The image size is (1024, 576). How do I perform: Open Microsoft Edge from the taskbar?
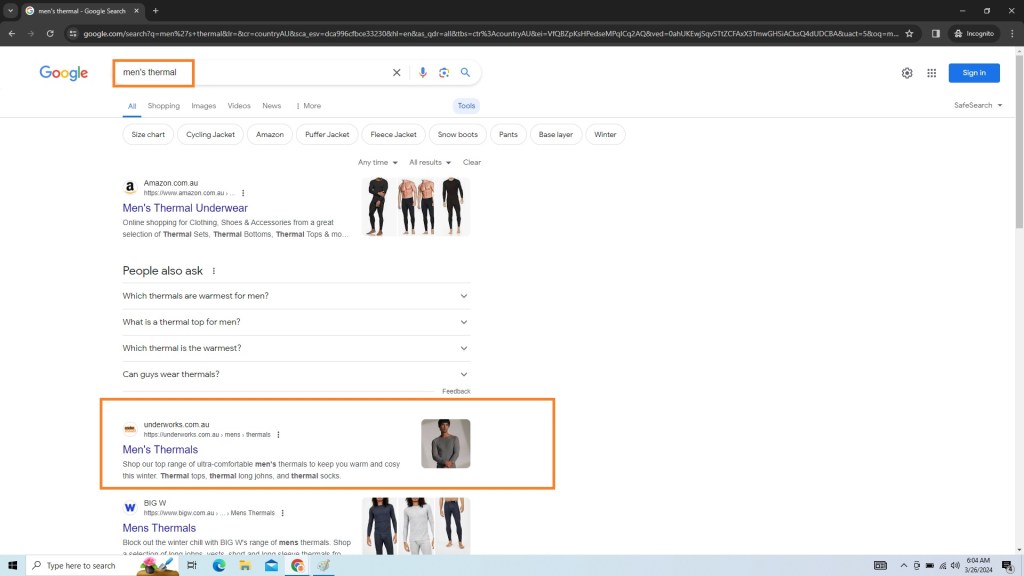click(x=219, y=565)
